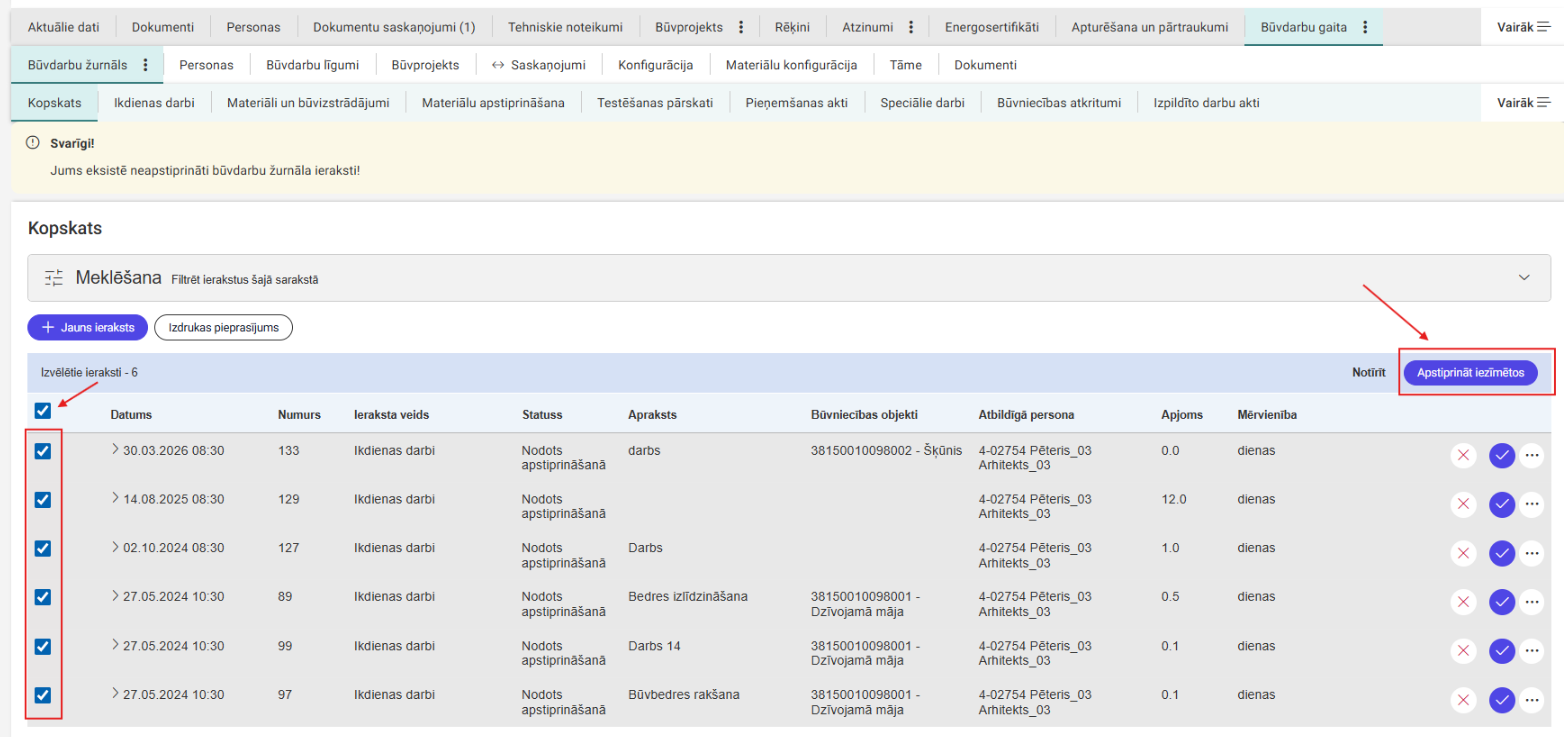Open the top Vairāk overflow menu
This screenshot has height=737, width=1564.
[1523, 27]
